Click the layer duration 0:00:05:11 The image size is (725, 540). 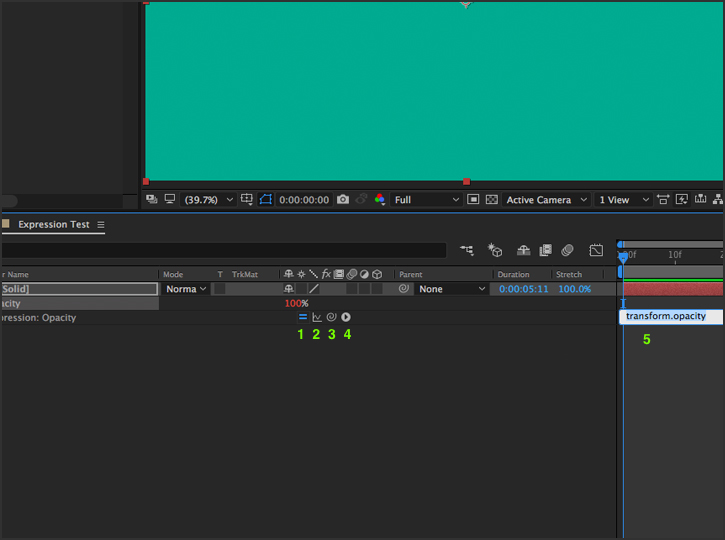tap(523, 289)
